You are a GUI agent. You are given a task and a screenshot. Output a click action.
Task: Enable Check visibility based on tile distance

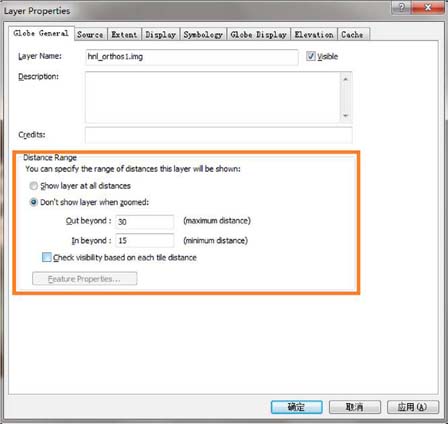[47, 257]
